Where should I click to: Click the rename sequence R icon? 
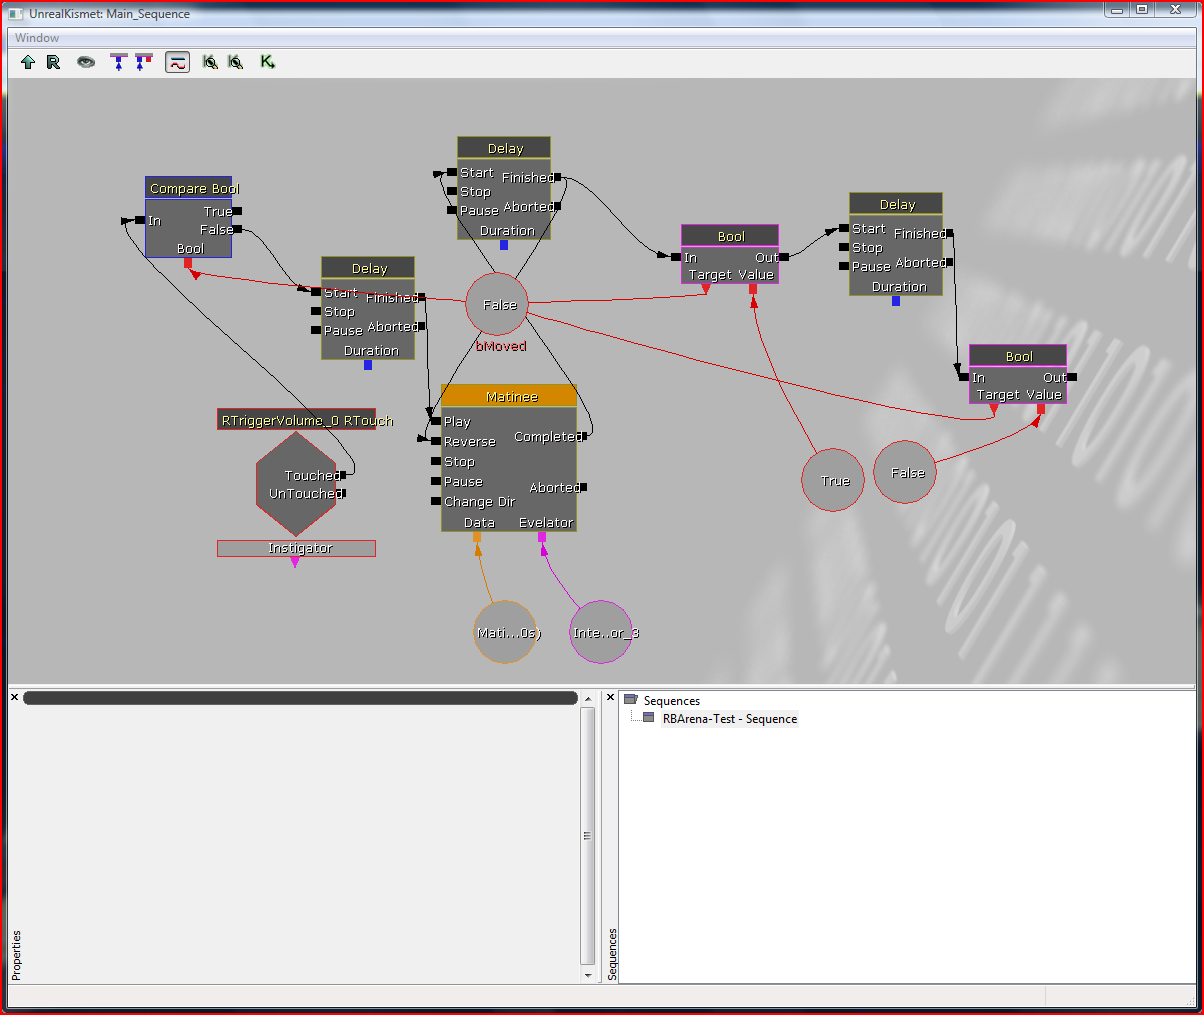coord(53,62)
